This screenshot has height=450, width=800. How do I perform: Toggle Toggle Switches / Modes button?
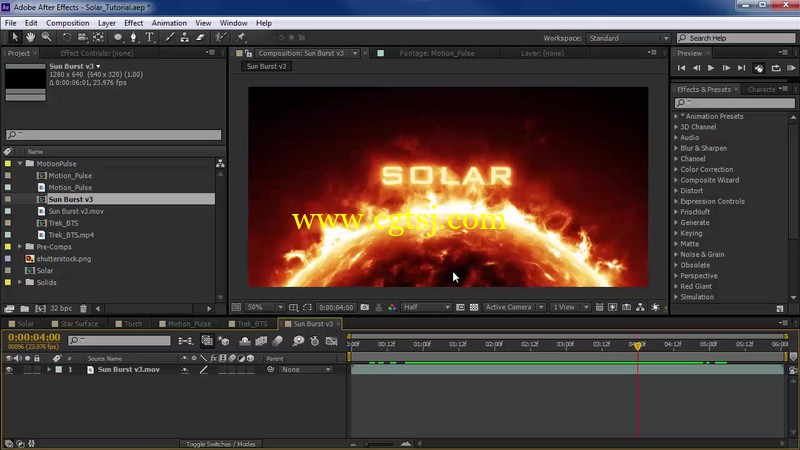pyautogui.click(x=220, y=444)
